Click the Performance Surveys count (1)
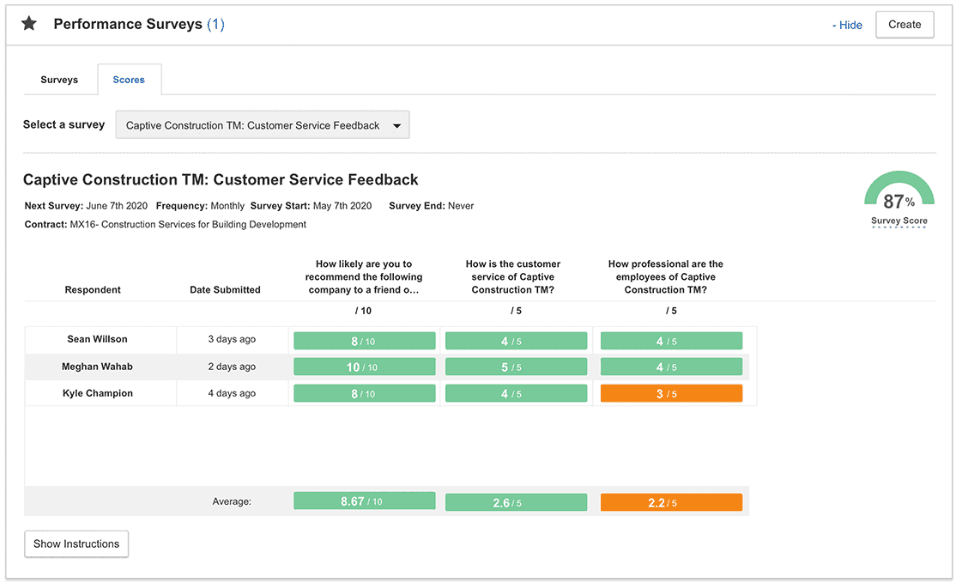Screen dimensions: 957x585 click(x=216, y=24)
